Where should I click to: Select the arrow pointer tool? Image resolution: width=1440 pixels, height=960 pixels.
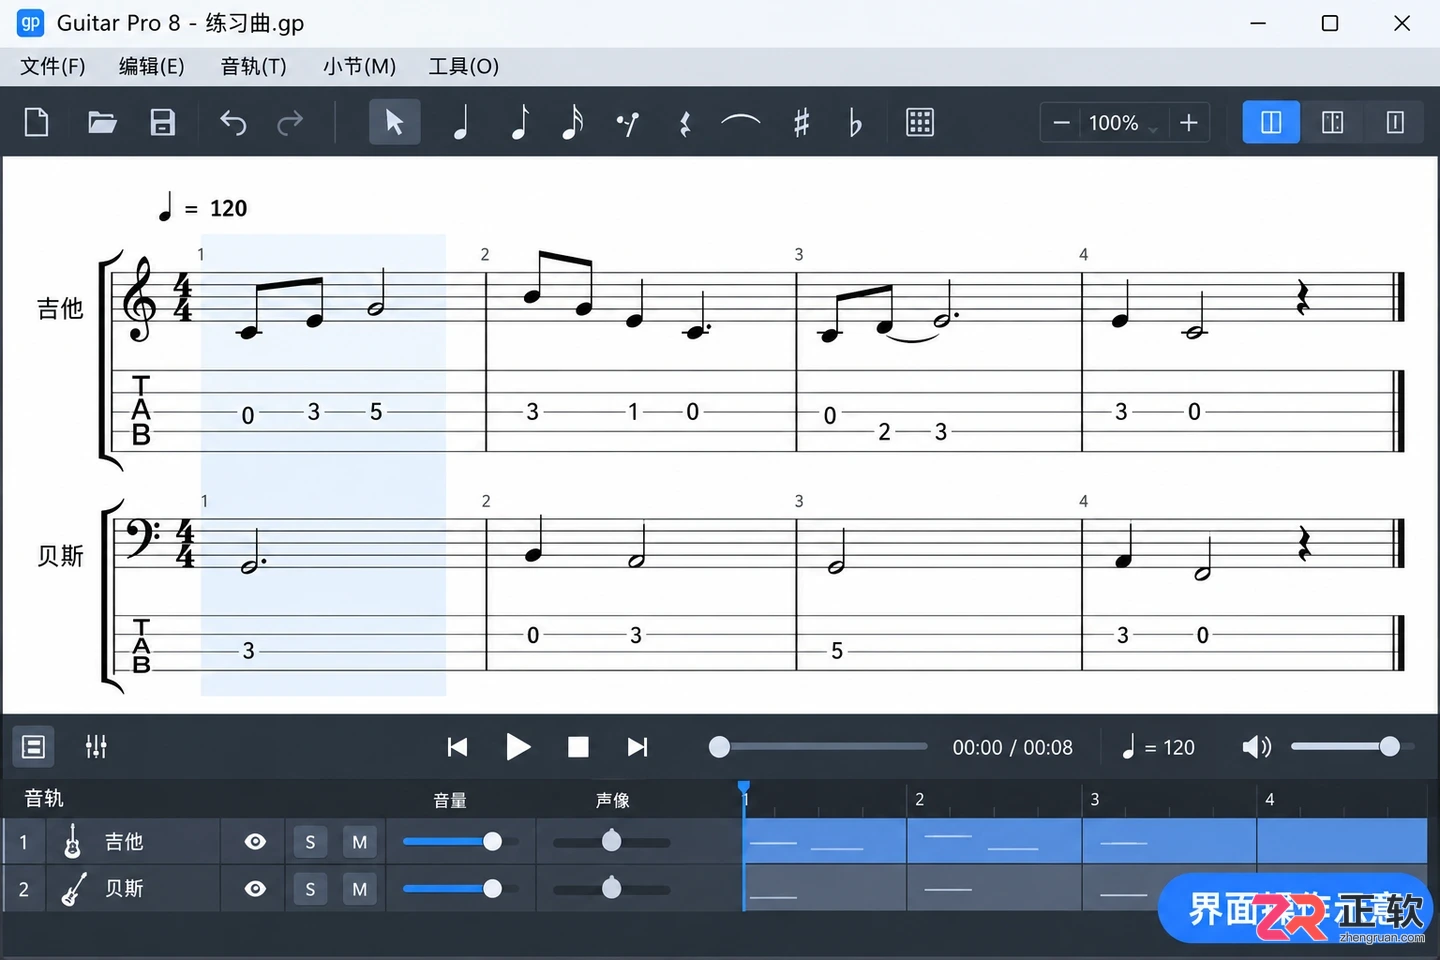[394, 122]
